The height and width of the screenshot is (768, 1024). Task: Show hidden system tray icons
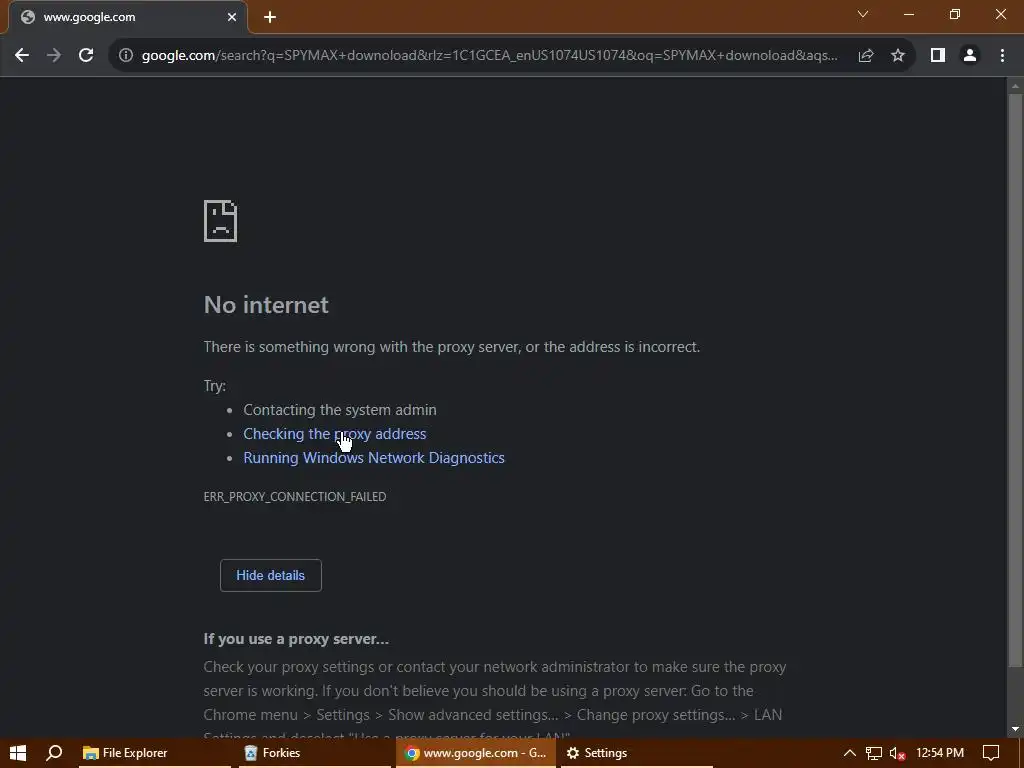point(850,753)
